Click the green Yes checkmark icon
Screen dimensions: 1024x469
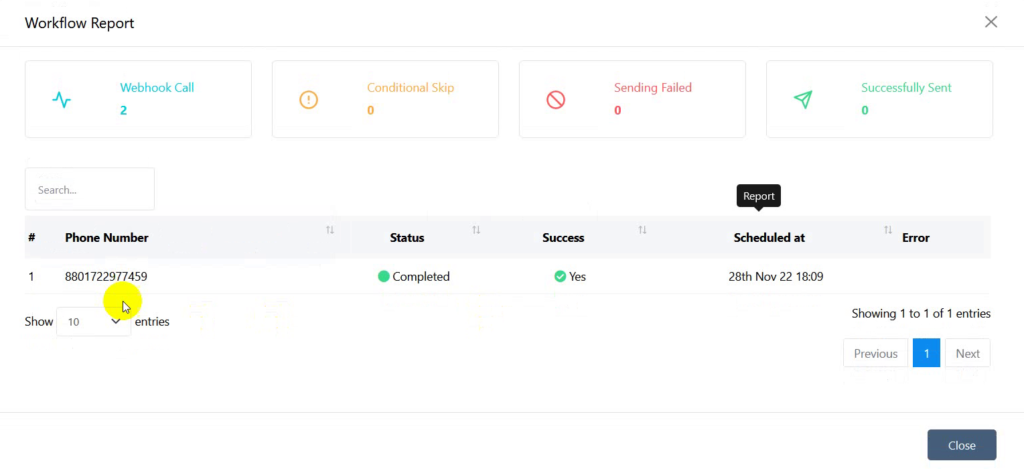pyautogui.click(x=560, y=276)
